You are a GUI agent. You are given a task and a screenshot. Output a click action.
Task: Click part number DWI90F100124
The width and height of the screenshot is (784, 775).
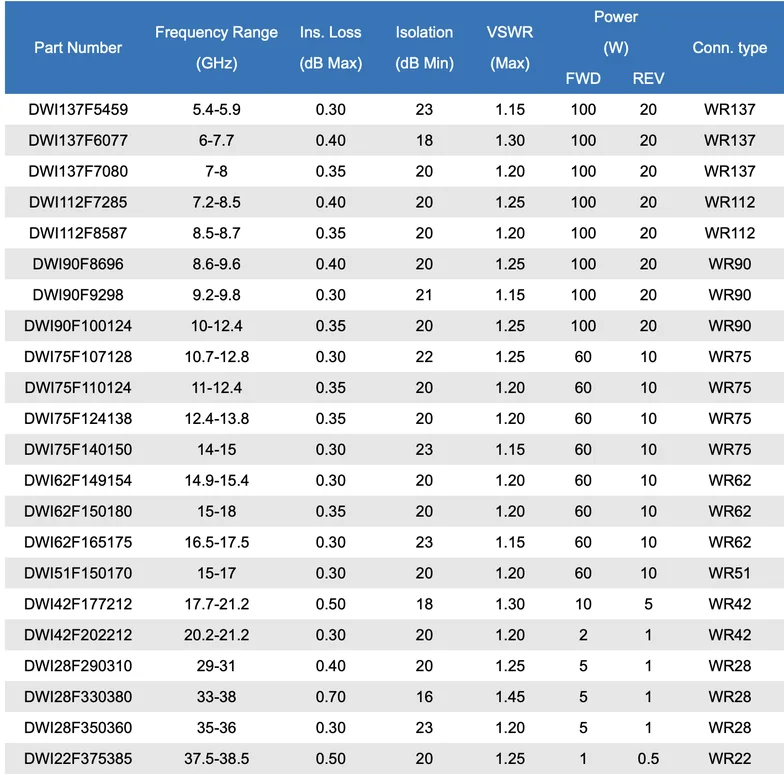pos(78,326)
